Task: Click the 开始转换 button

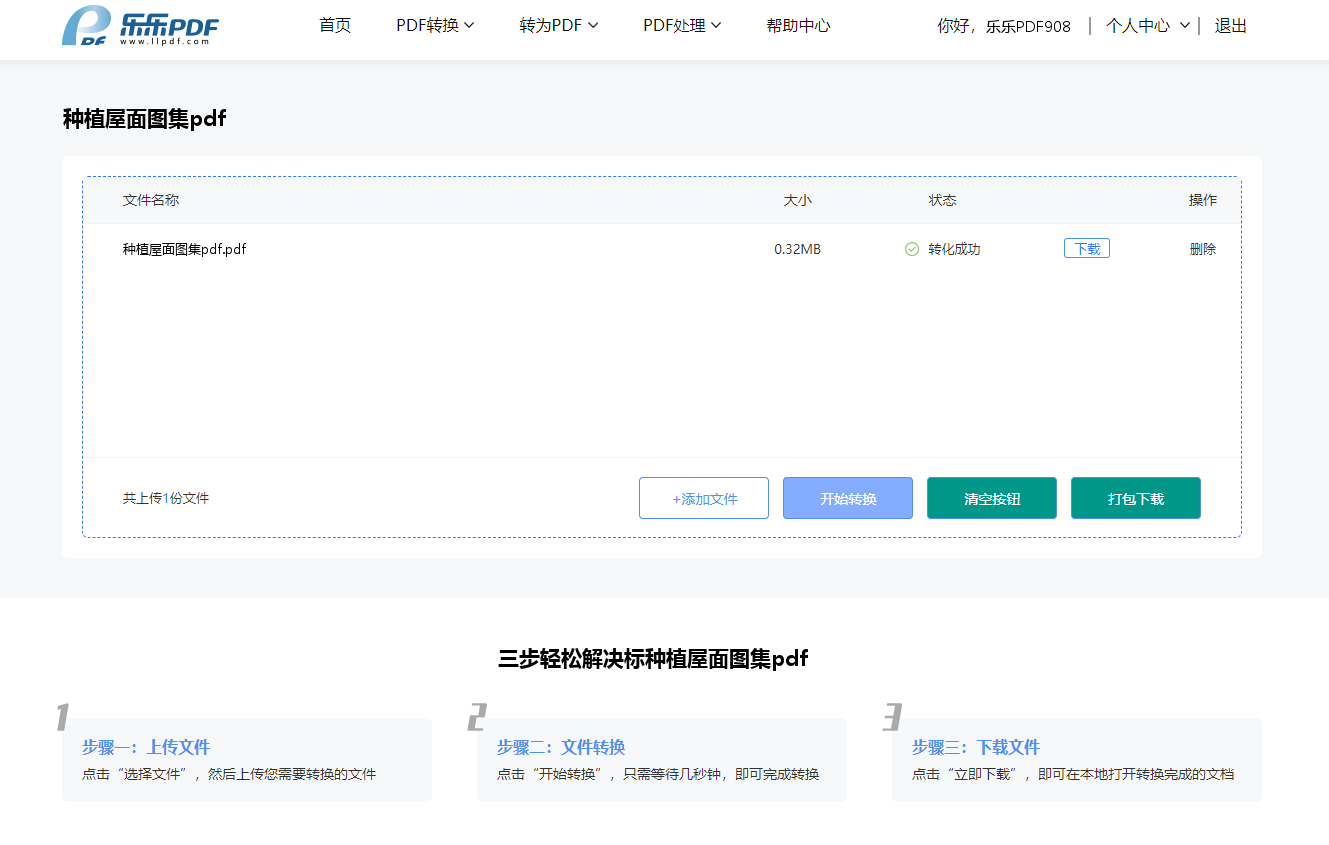Action: [x=848, y=498]
